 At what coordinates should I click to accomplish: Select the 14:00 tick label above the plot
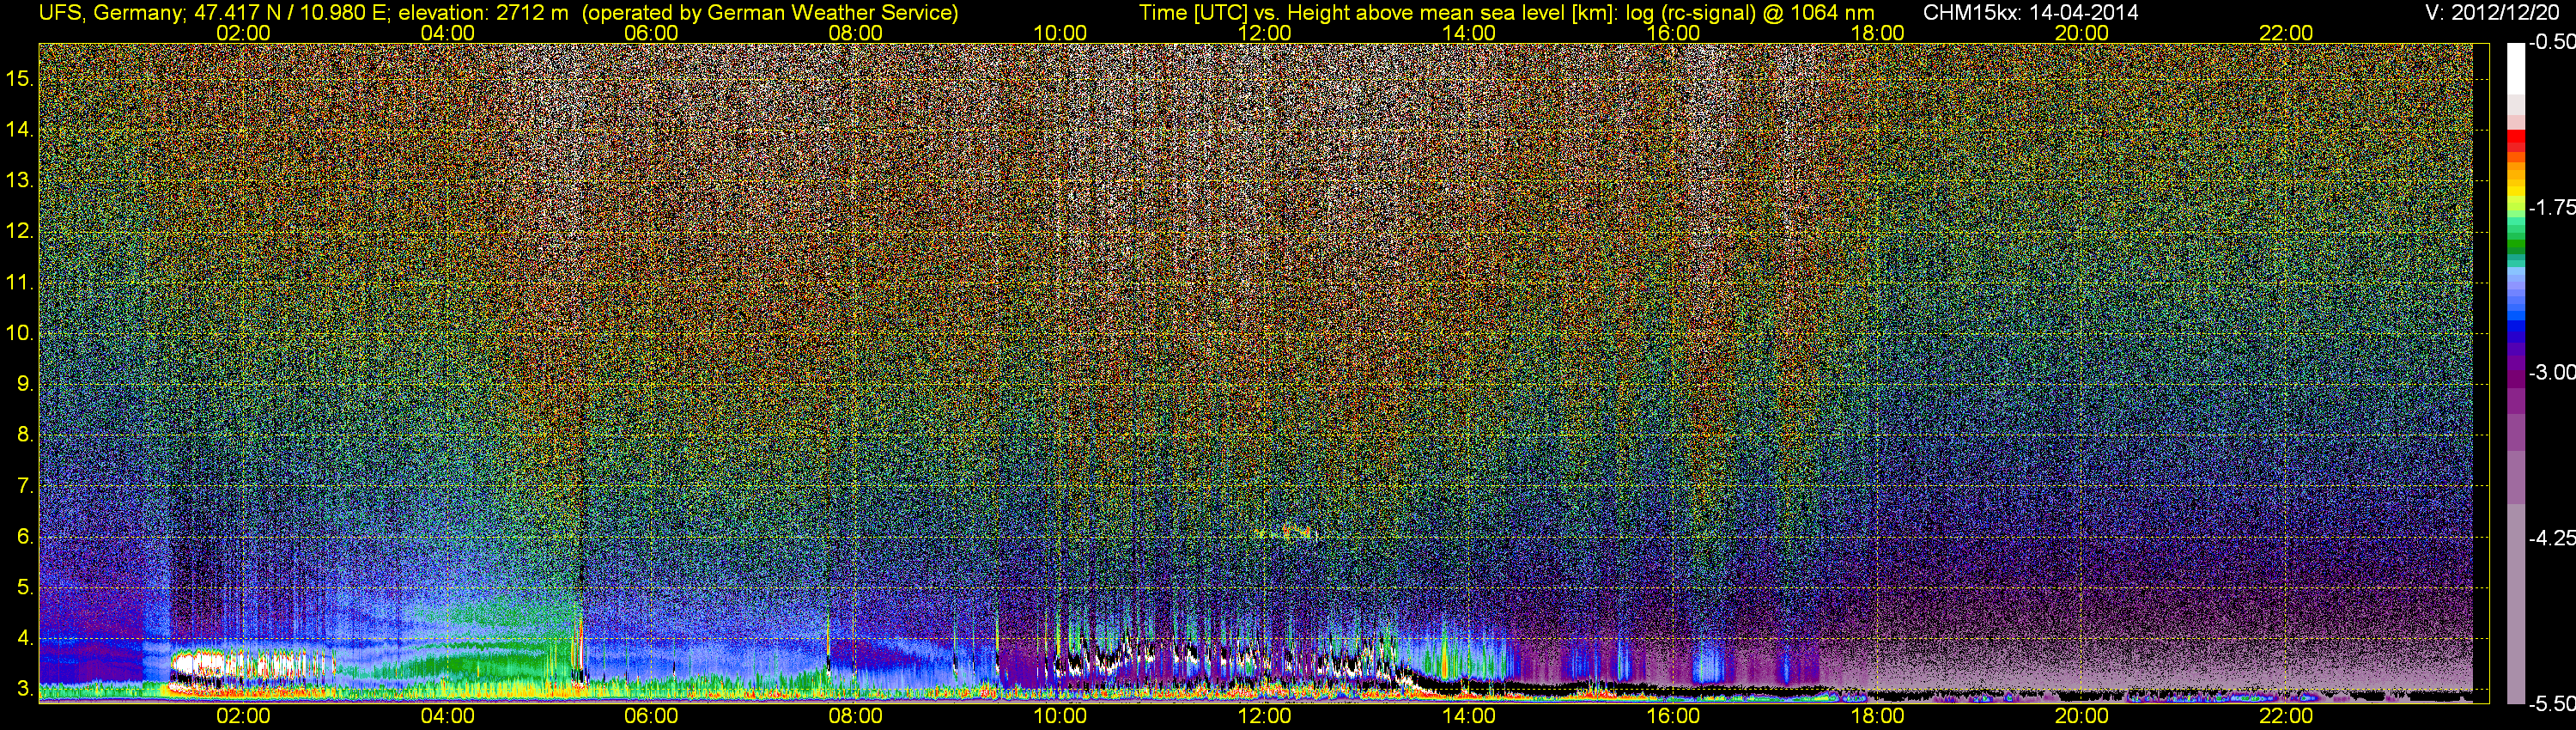(1469, 33)
